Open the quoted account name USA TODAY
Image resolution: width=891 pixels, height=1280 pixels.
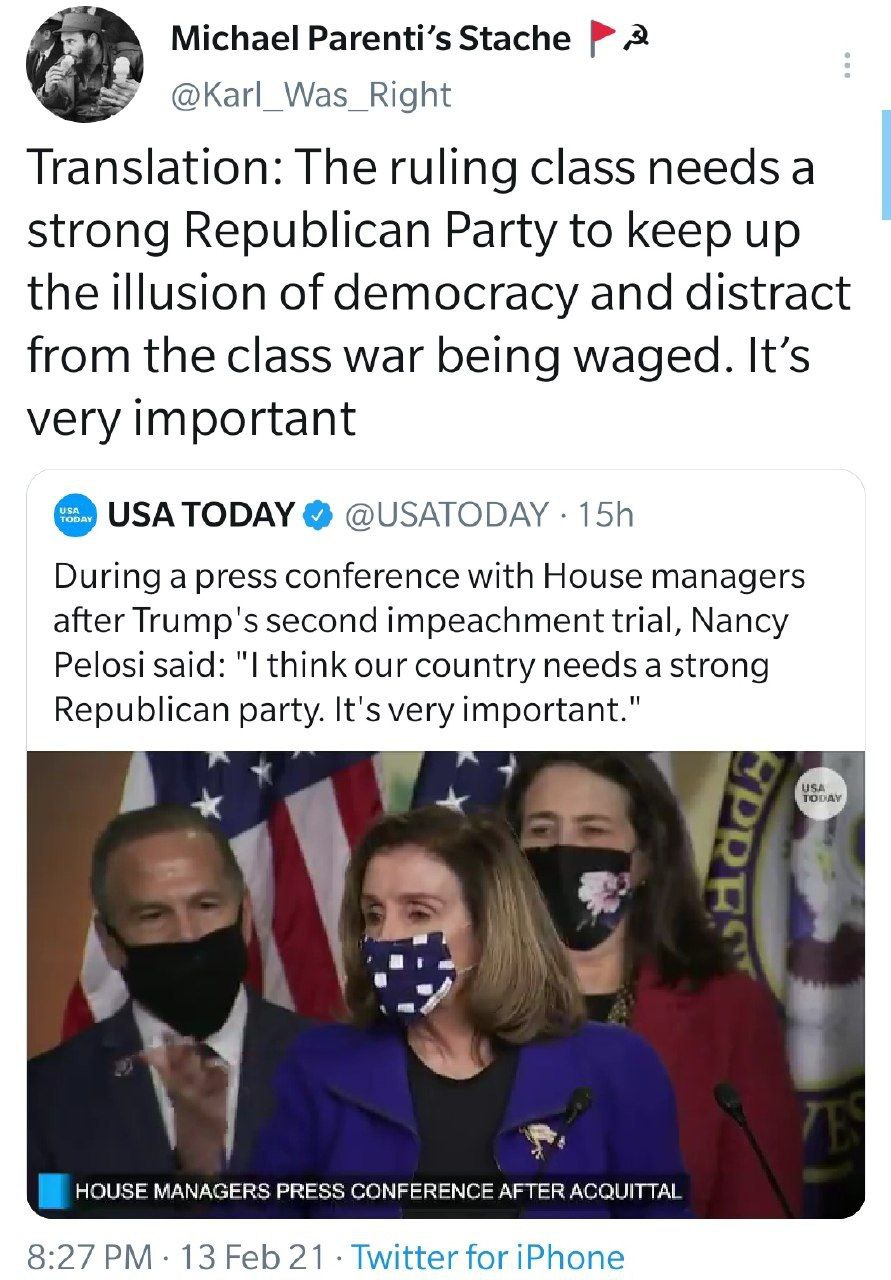200,516
